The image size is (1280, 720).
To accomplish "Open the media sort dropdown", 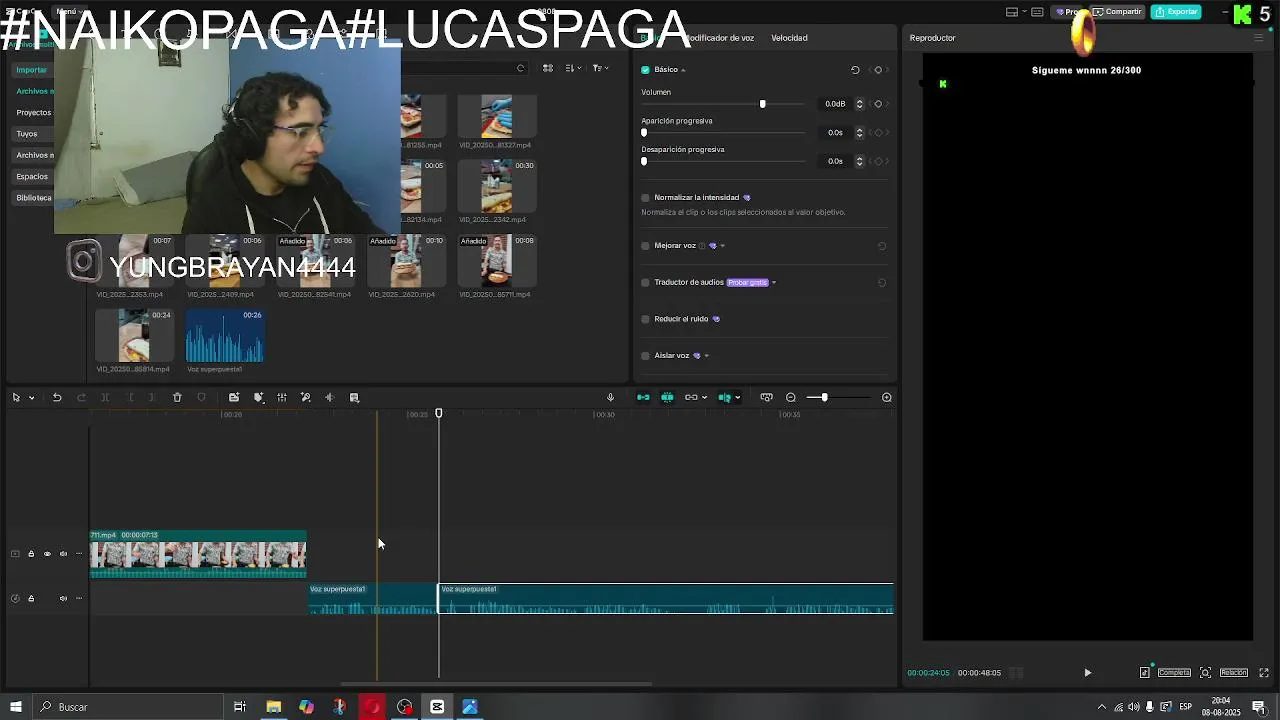I will (x=573, y=68).
